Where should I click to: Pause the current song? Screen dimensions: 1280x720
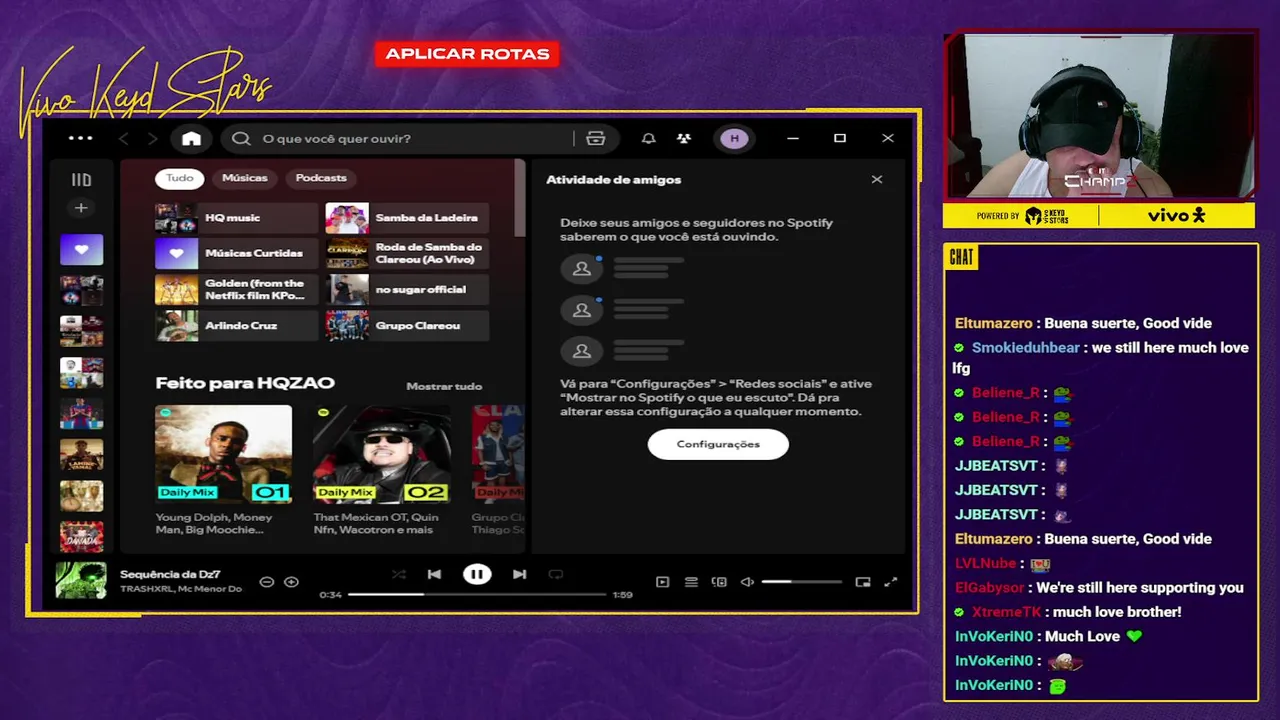(x=477, y=574)
